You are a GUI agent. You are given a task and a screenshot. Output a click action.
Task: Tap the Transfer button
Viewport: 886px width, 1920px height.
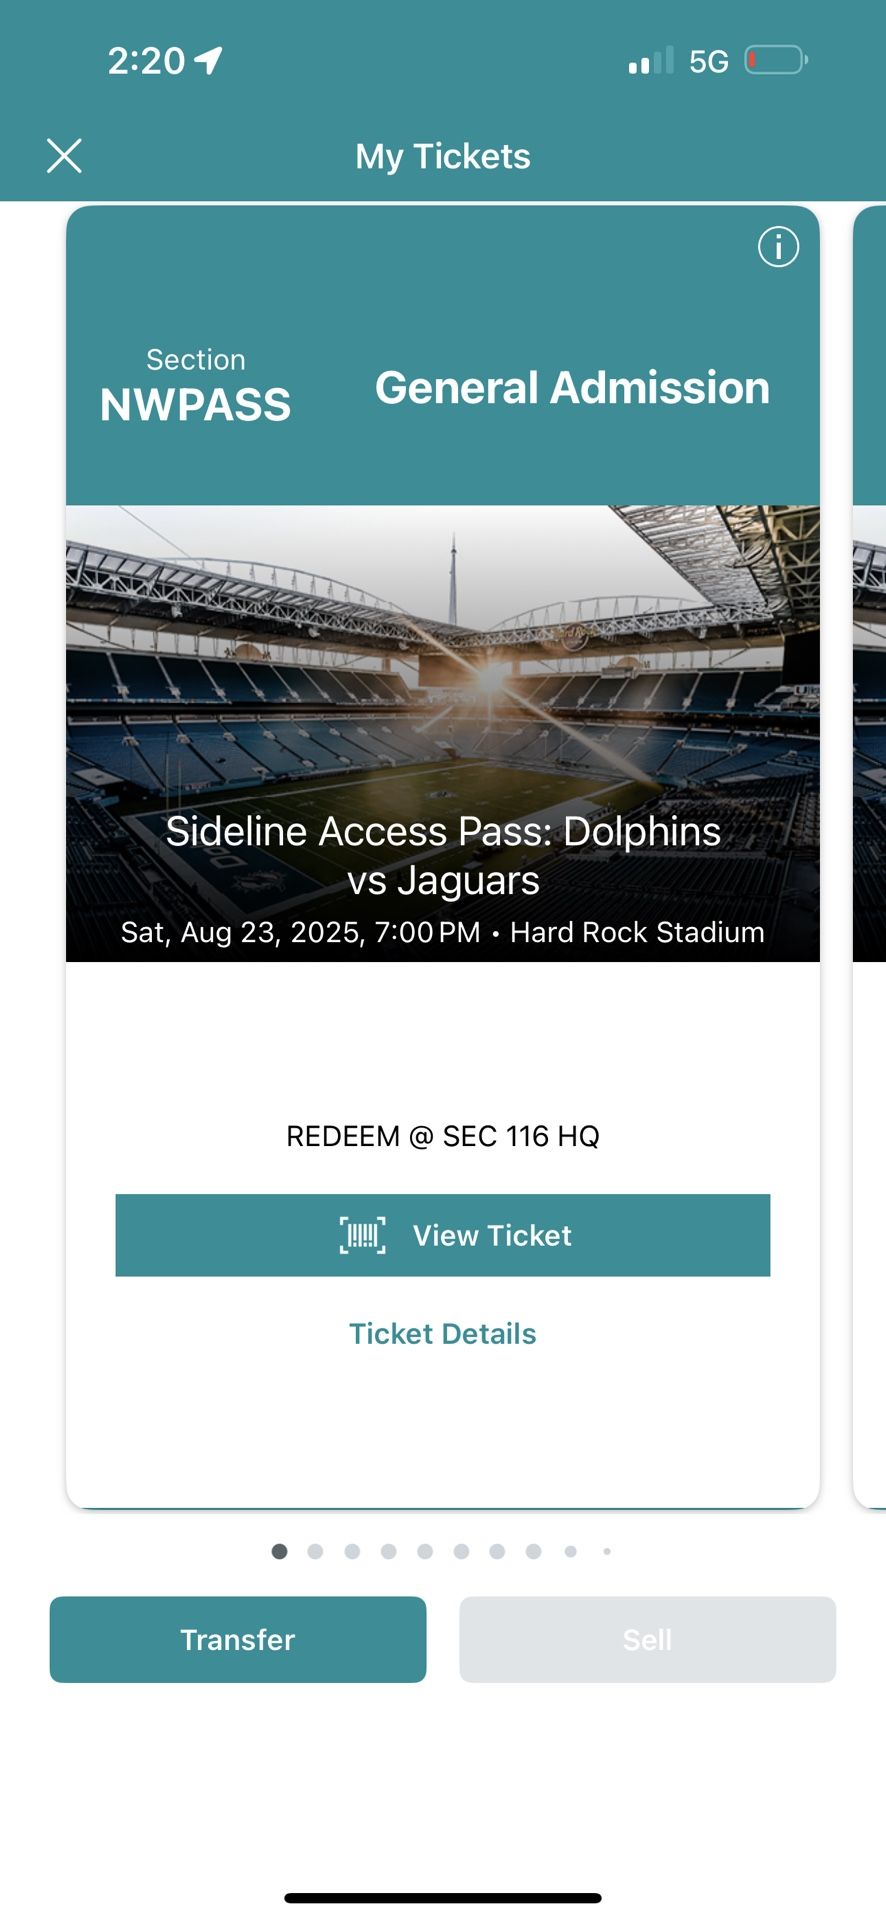pyautogui.click(x=238, y=1640)
